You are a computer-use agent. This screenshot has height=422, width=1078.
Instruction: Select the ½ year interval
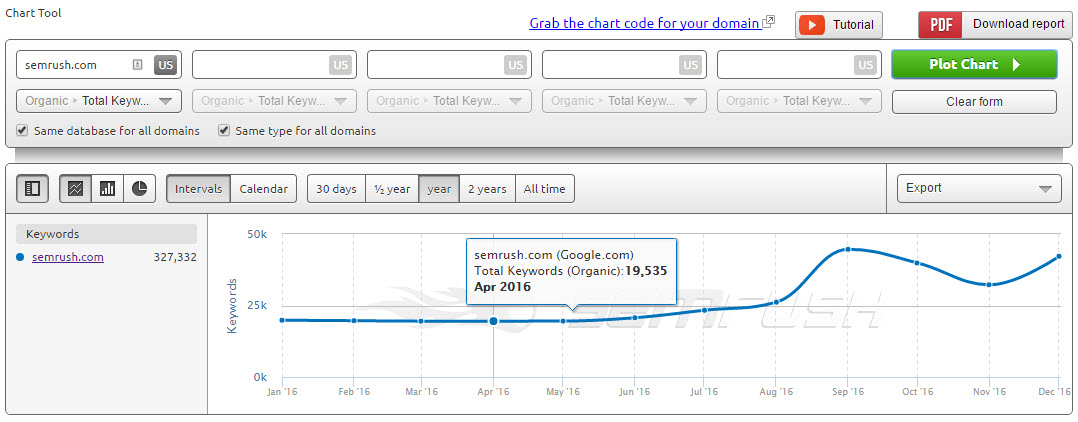(x=392, y=189)
